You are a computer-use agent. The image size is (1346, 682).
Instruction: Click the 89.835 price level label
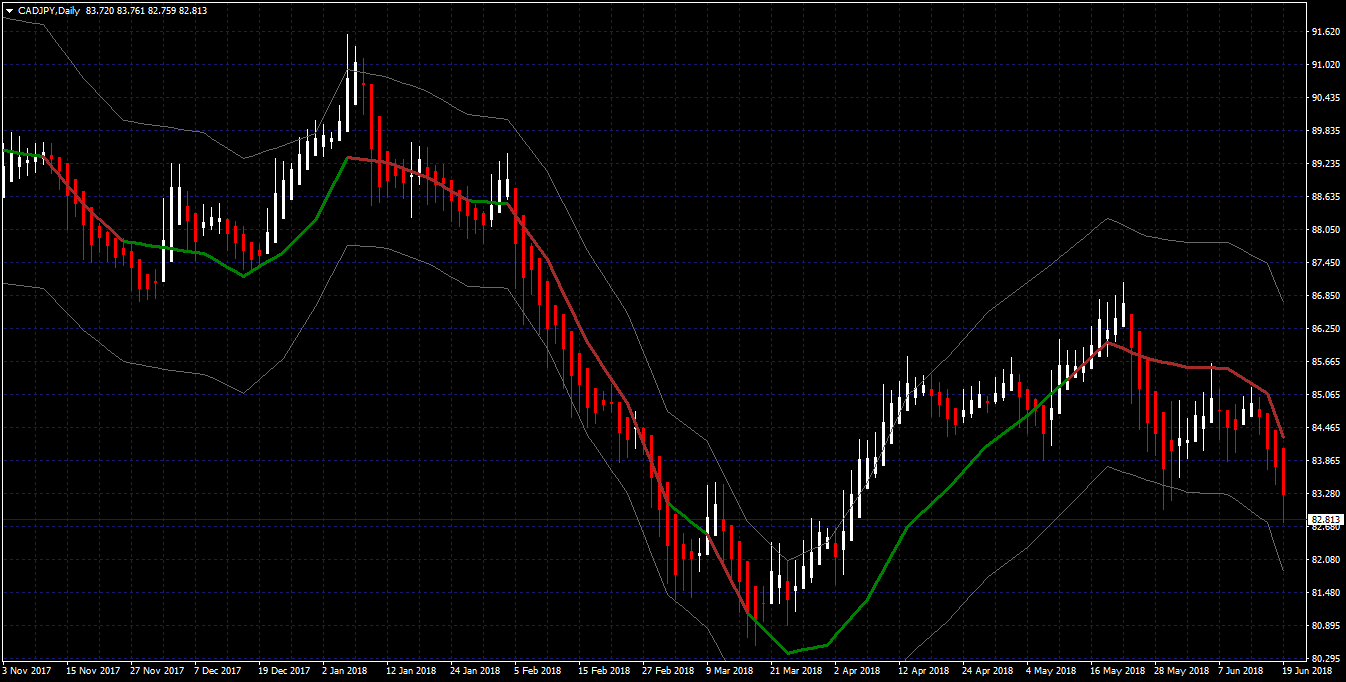[x=1325, y=131]
